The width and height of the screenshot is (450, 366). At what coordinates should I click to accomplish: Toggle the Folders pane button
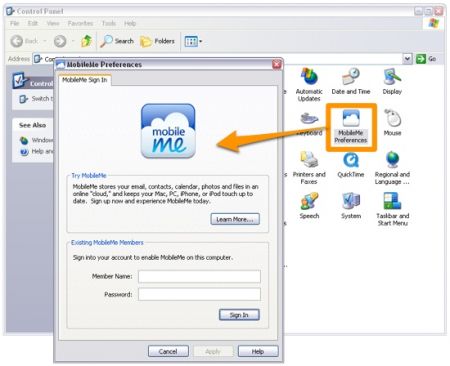pos(157,41)
